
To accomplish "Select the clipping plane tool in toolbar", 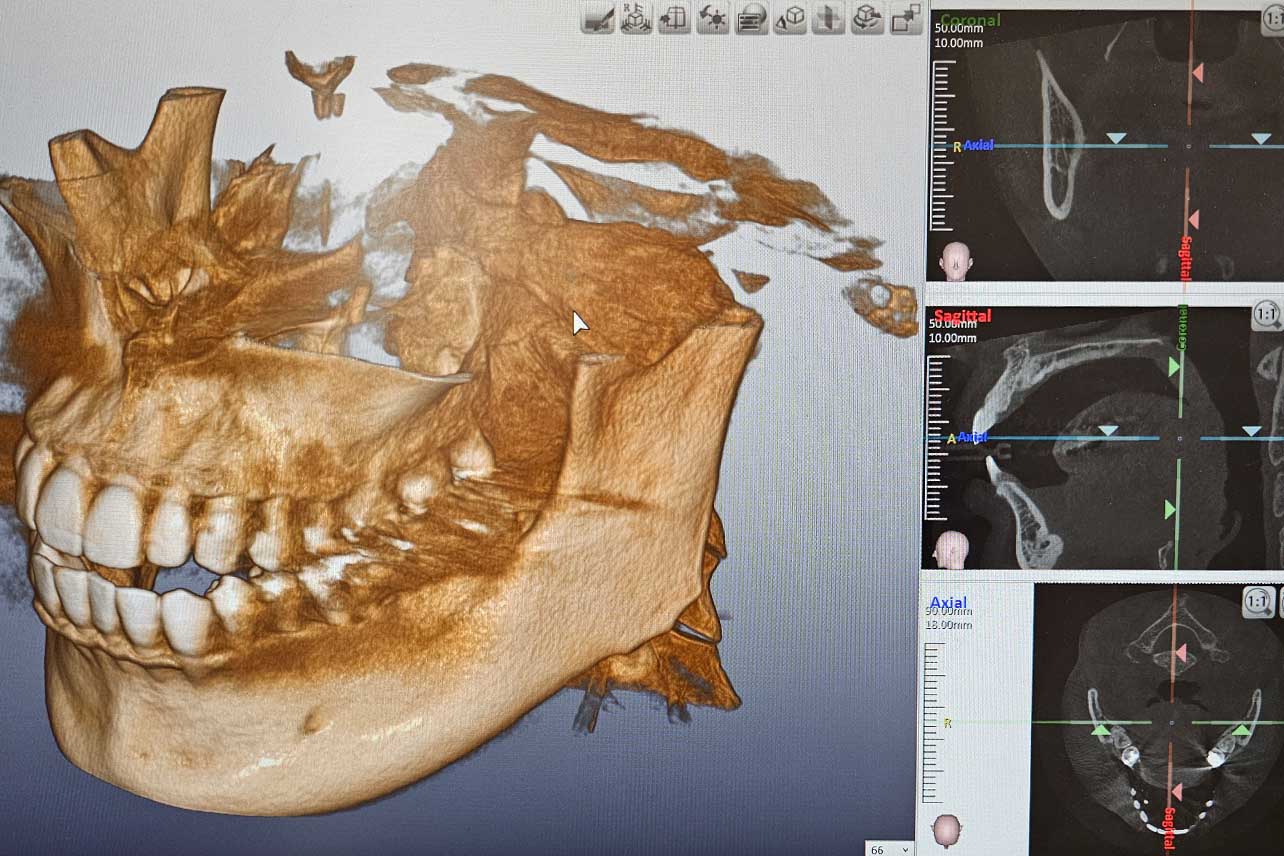I will pyautogui.click(x=598, y=18).
